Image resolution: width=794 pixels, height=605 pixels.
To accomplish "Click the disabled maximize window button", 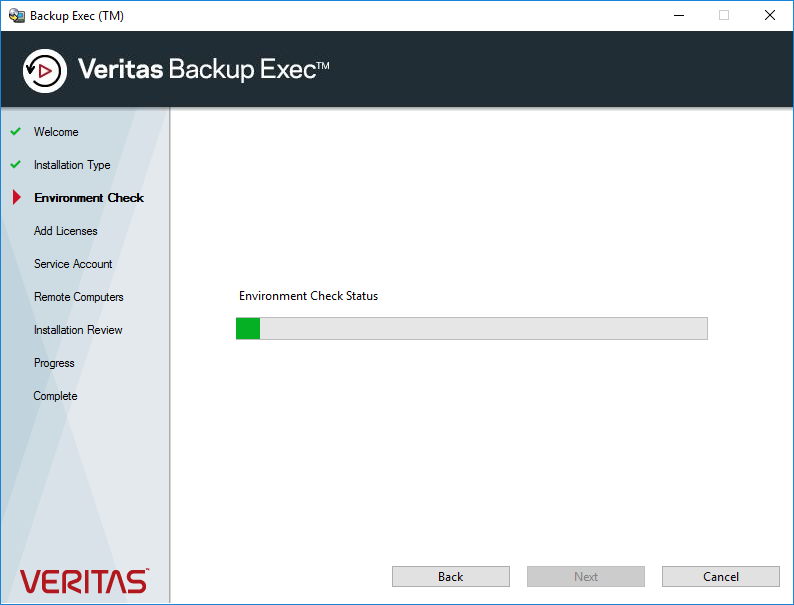I will (724, 15).
